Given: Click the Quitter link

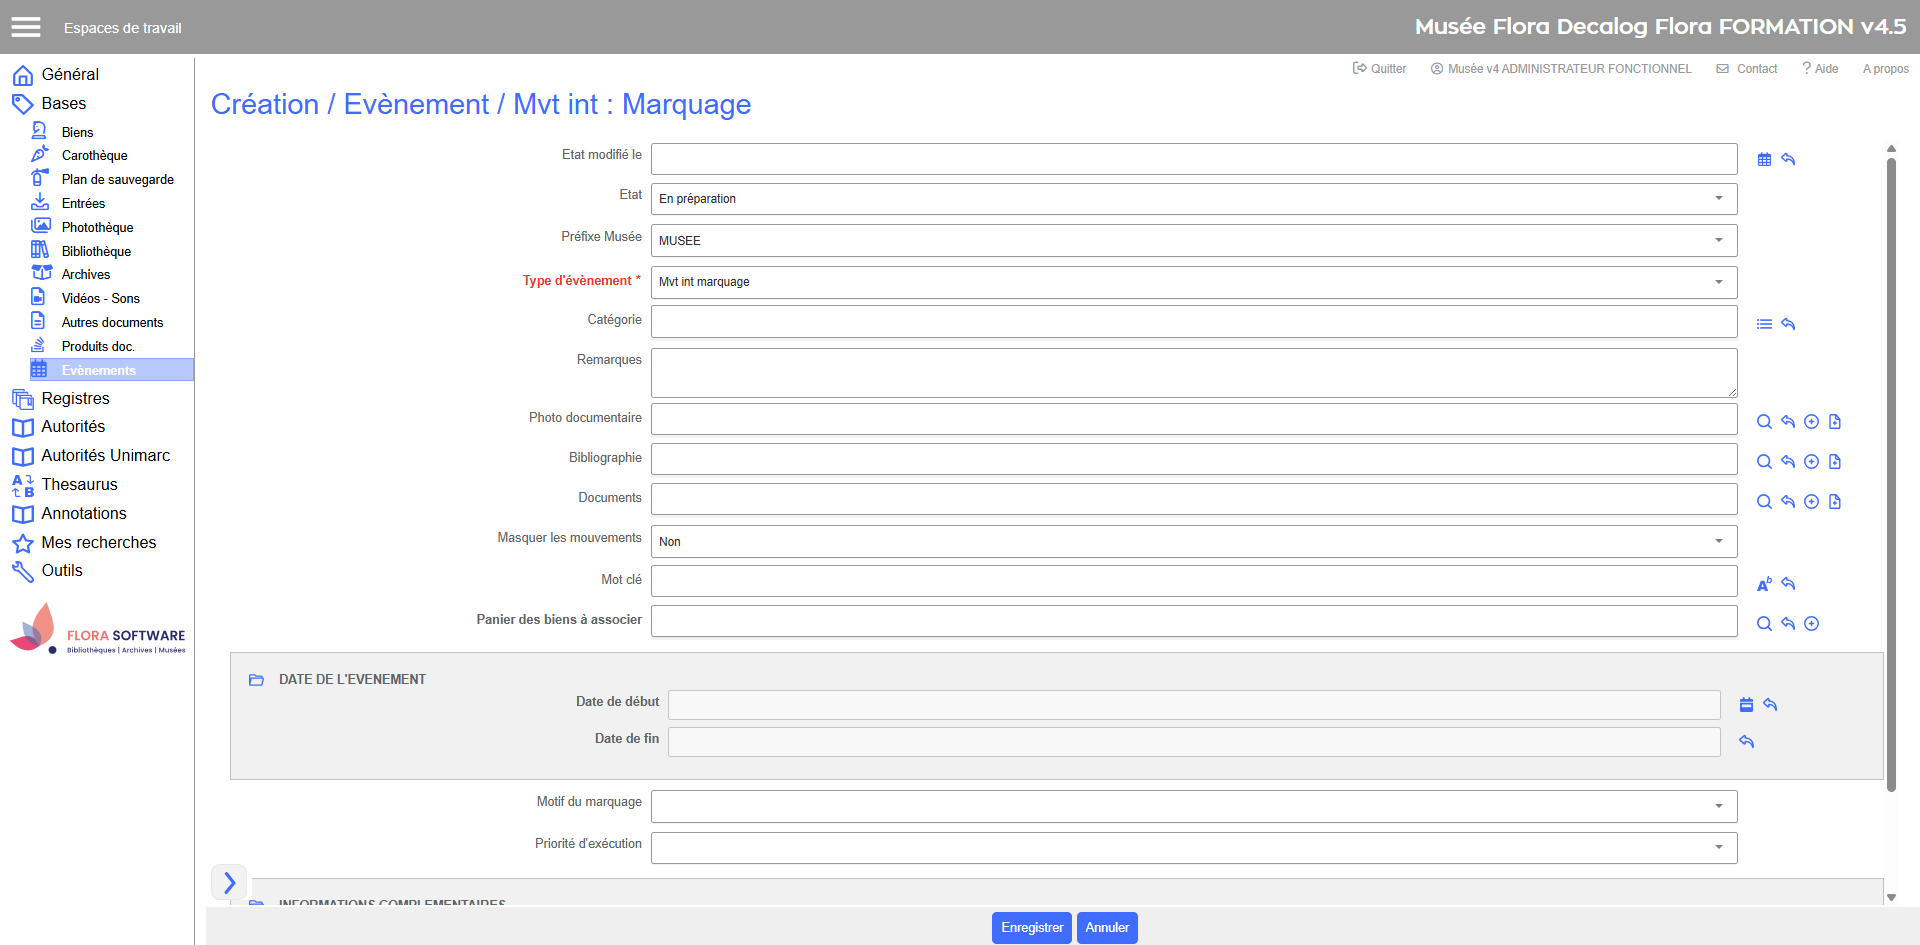Looking at the screenshot, I should click(1380, 69).
